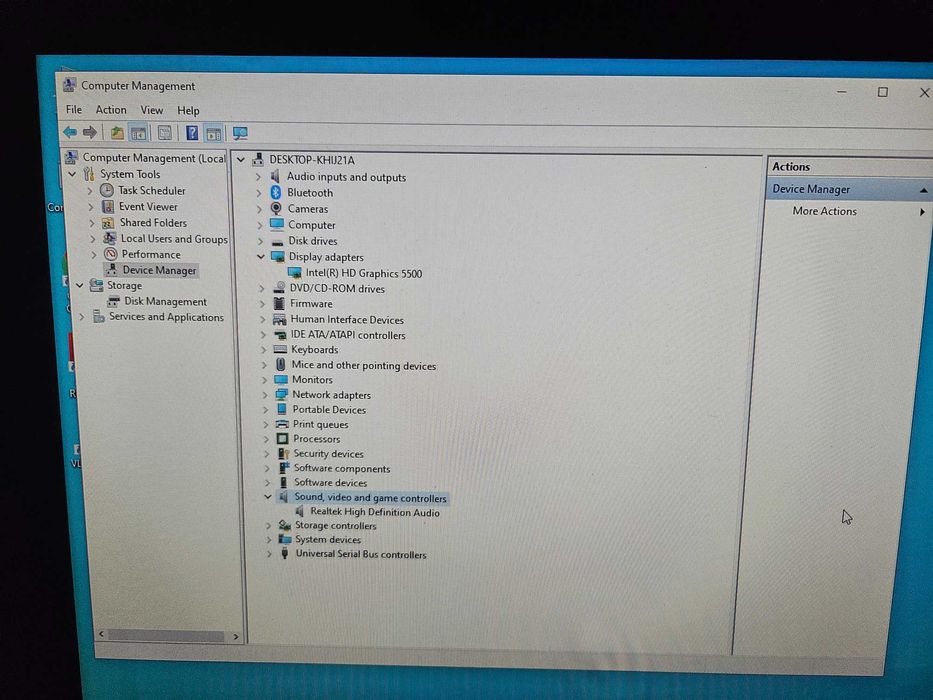Open the File menu
The height and width of the screenshot is (700, 933).
tap(74, 110)
